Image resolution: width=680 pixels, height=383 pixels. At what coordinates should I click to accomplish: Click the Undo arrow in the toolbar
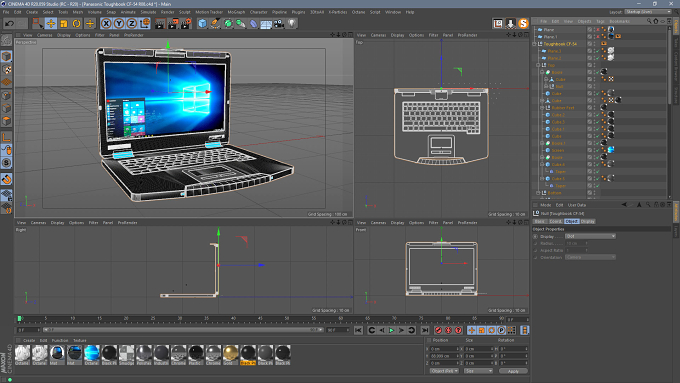pyautogui.click(x=10, y=23)
